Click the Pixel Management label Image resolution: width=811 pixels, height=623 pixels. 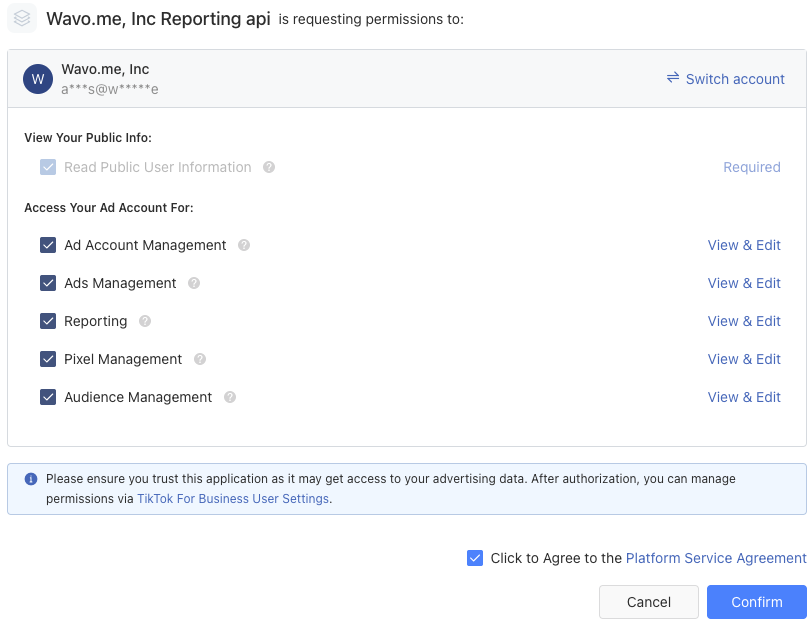pyautogui.click(x=123, y=359)
